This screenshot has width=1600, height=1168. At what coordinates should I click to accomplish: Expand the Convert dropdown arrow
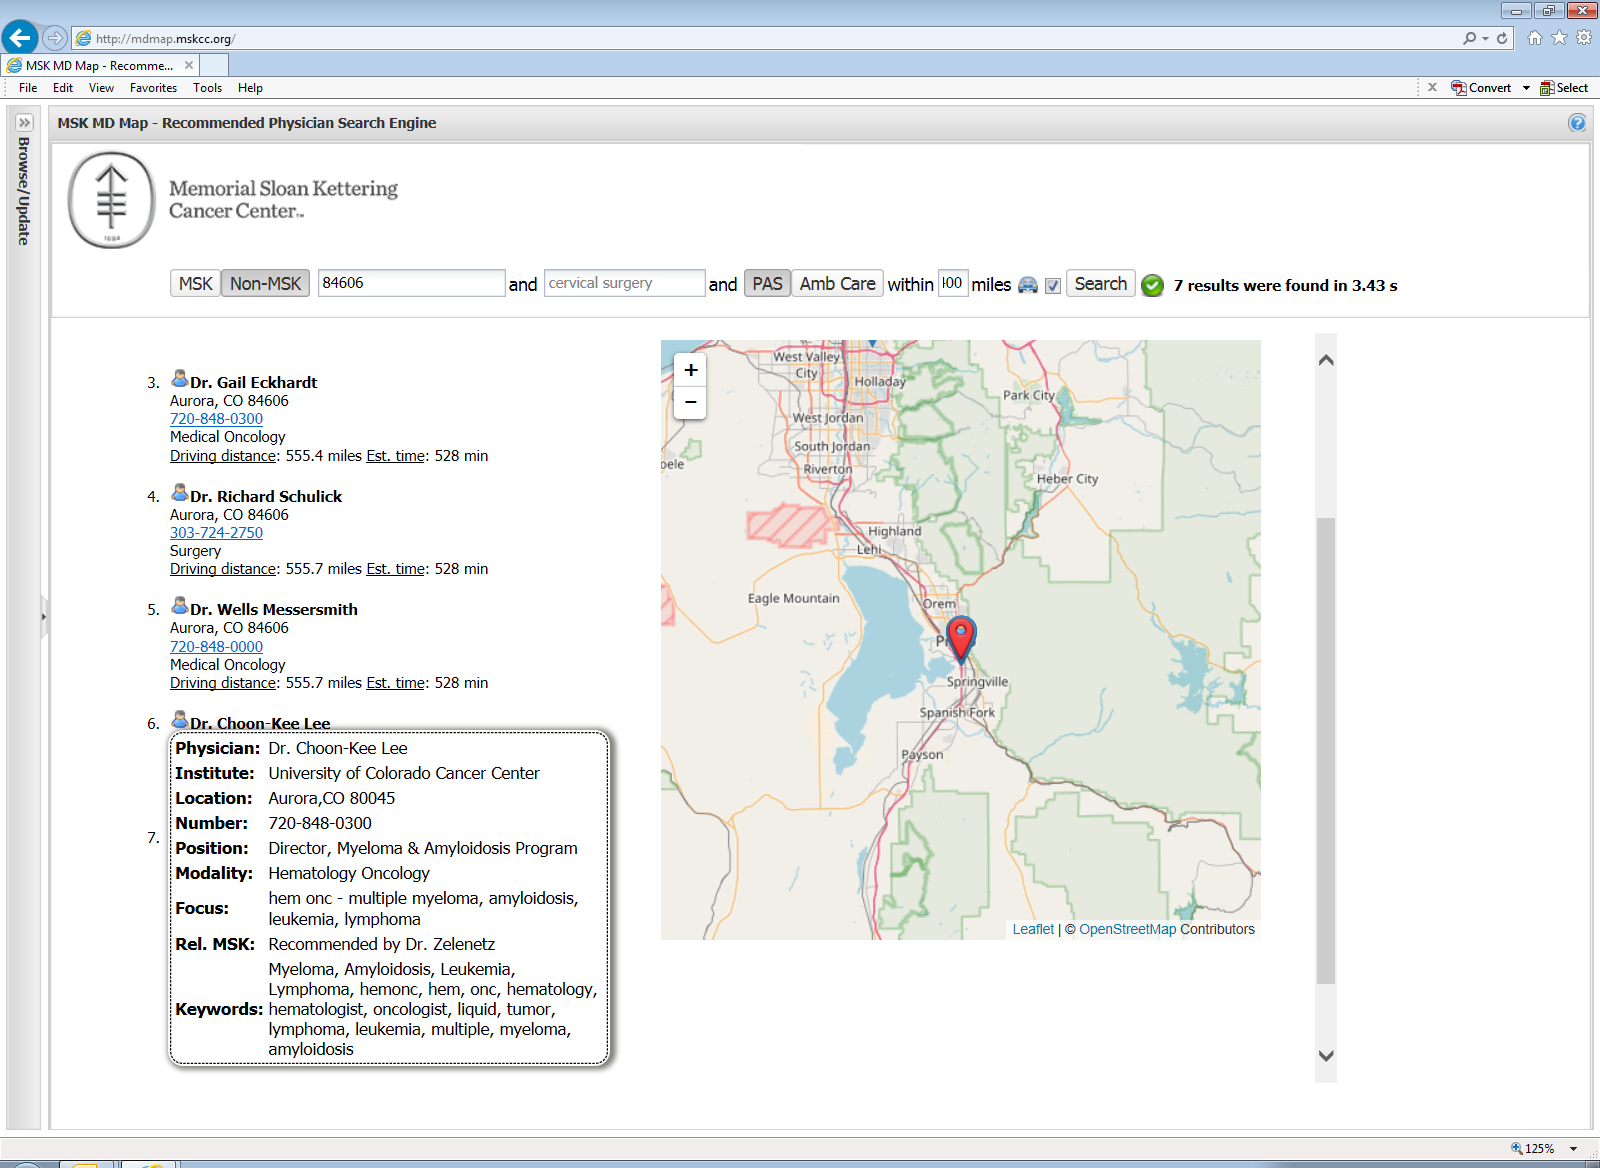[x=1526, y=88]
